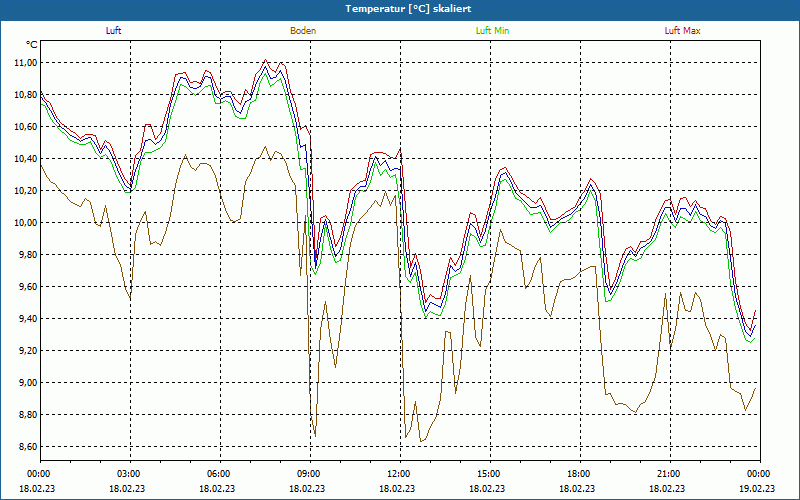Screen dimensions: 800x500
Task: Toggle the green "Luft Min" legend entry
Action: pos(492,31)
